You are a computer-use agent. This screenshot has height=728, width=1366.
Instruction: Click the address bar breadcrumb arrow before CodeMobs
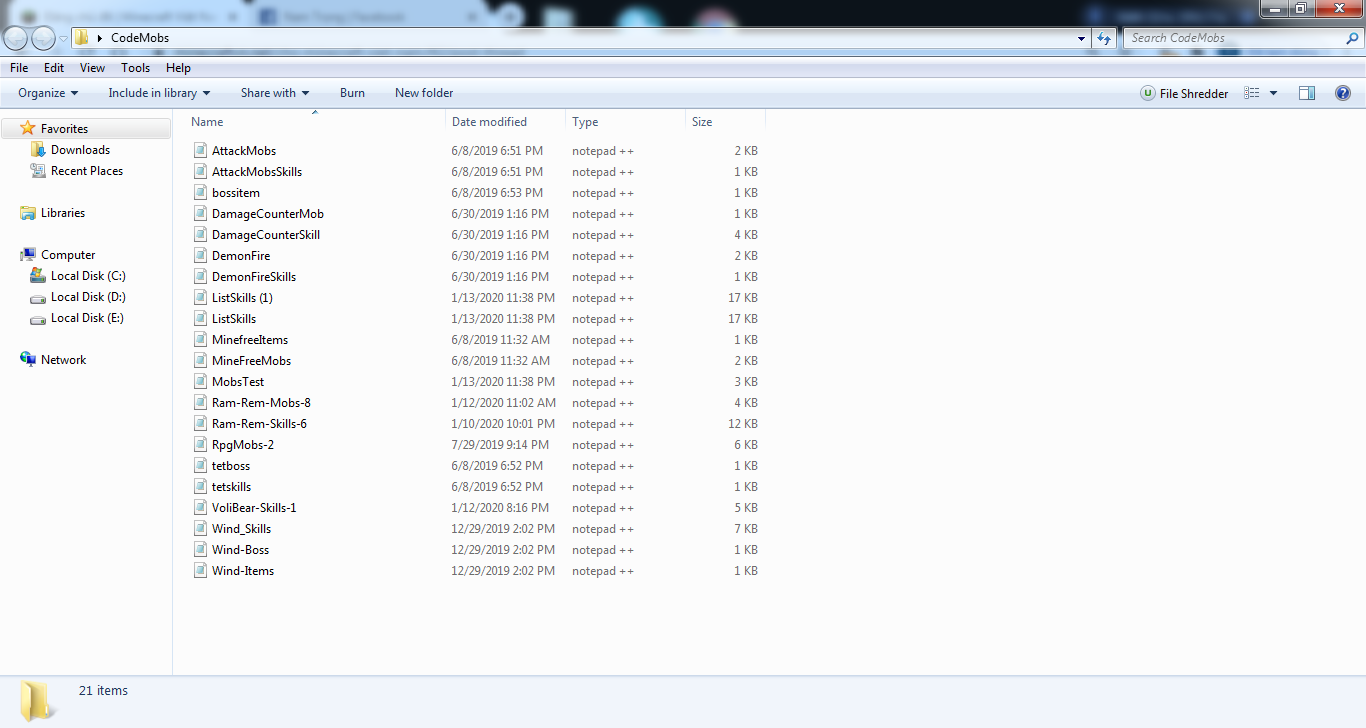point(100,38)
